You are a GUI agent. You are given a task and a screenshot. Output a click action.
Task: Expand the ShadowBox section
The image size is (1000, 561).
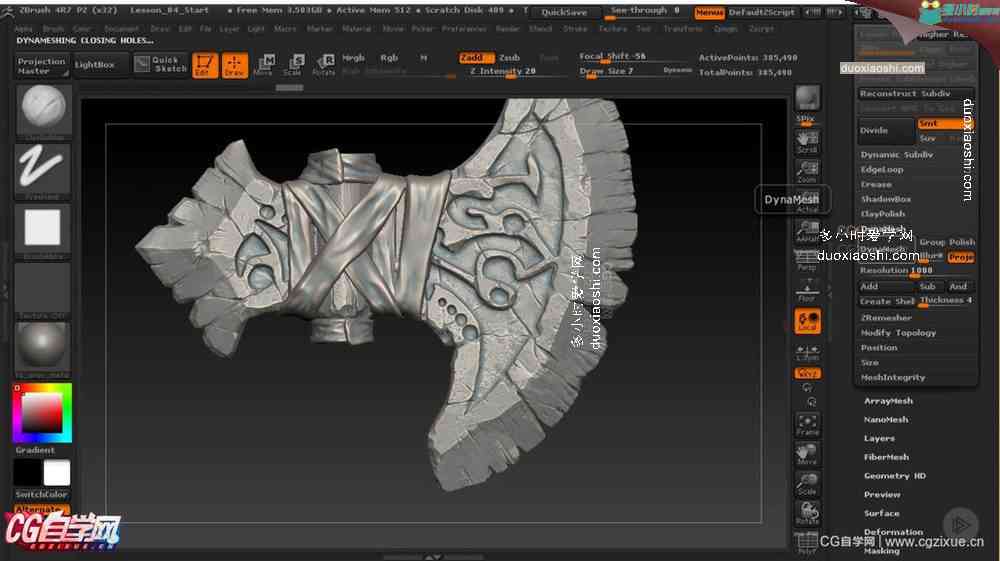pos(886,199)
